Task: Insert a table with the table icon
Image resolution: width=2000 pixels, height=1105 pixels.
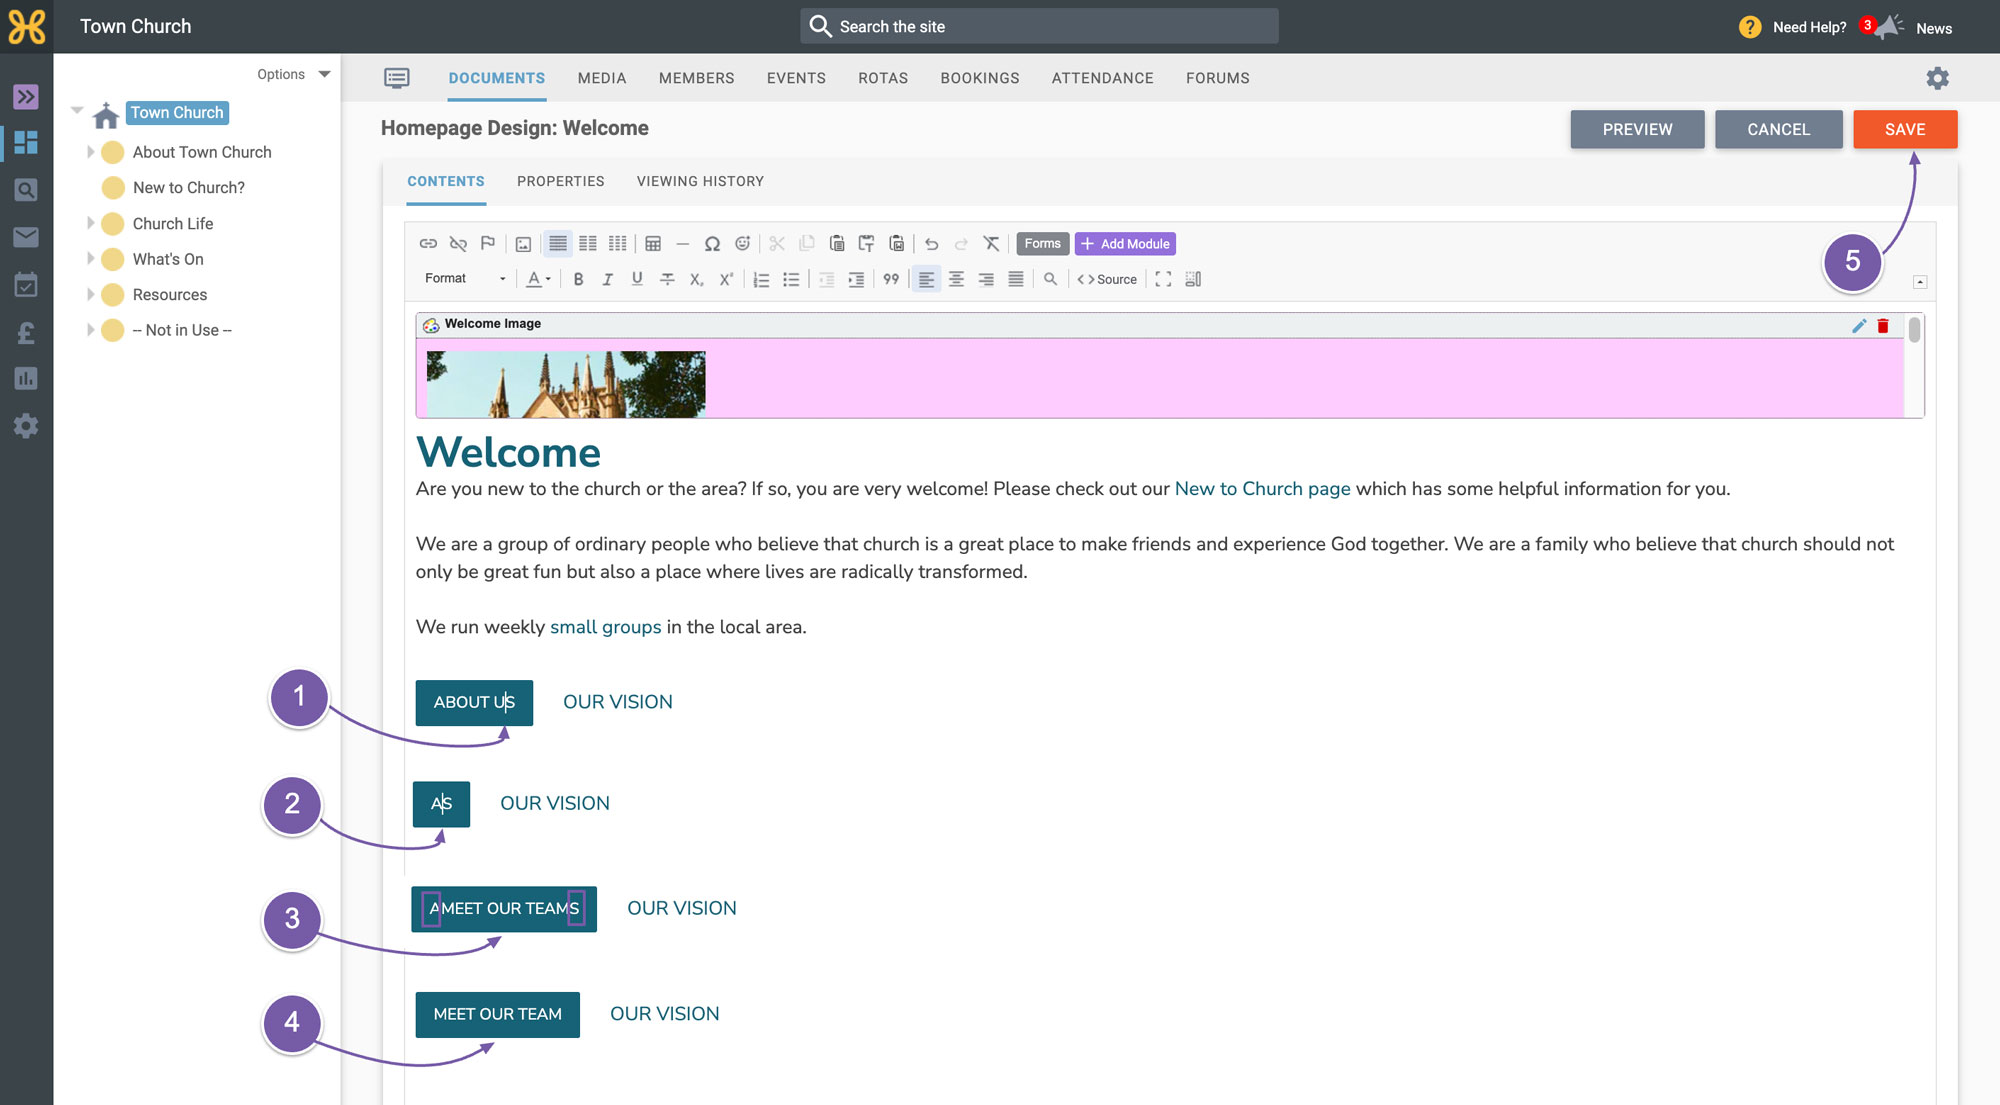Action: tap(653, 244)
